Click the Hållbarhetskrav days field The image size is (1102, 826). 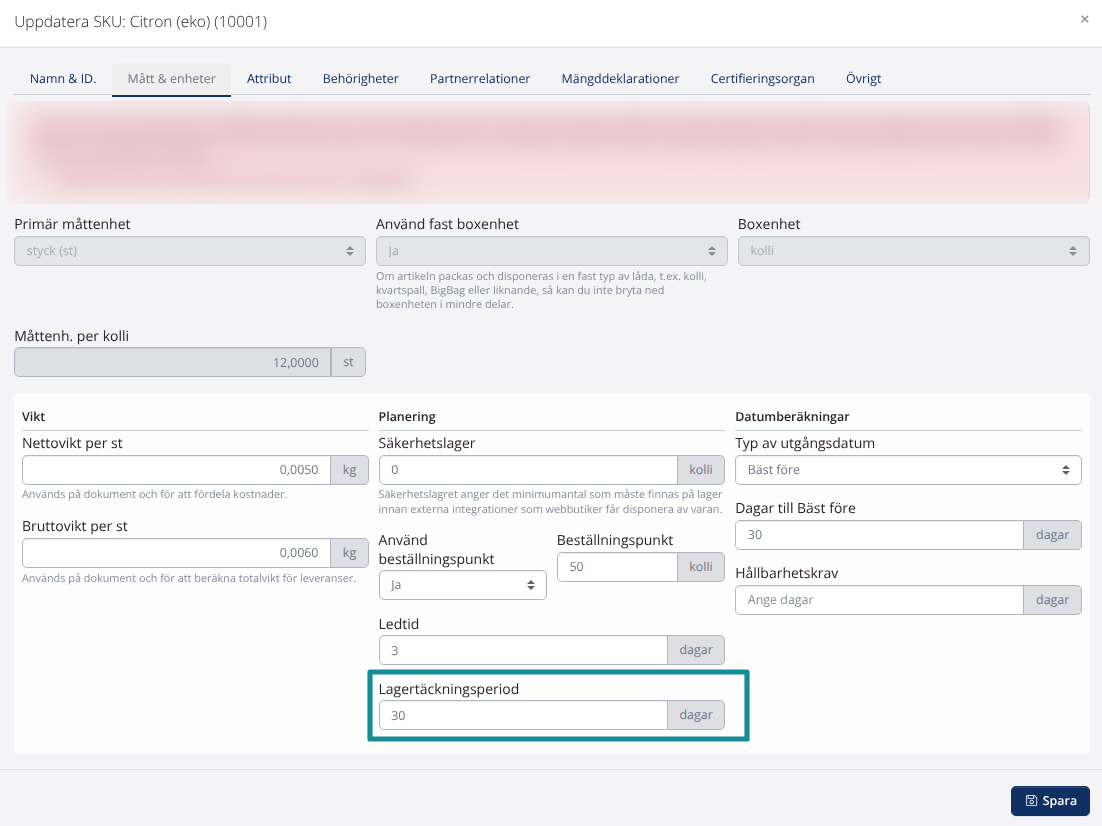(878, 599)
